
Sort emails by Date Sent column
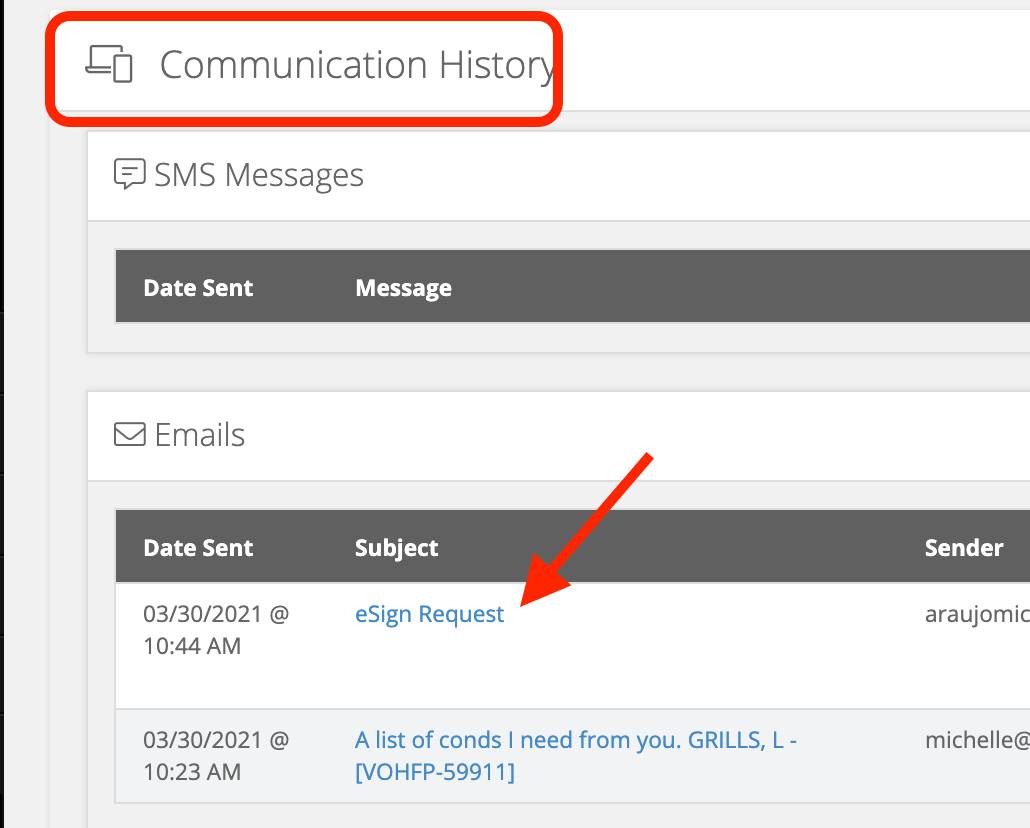(x=197, y=547)
